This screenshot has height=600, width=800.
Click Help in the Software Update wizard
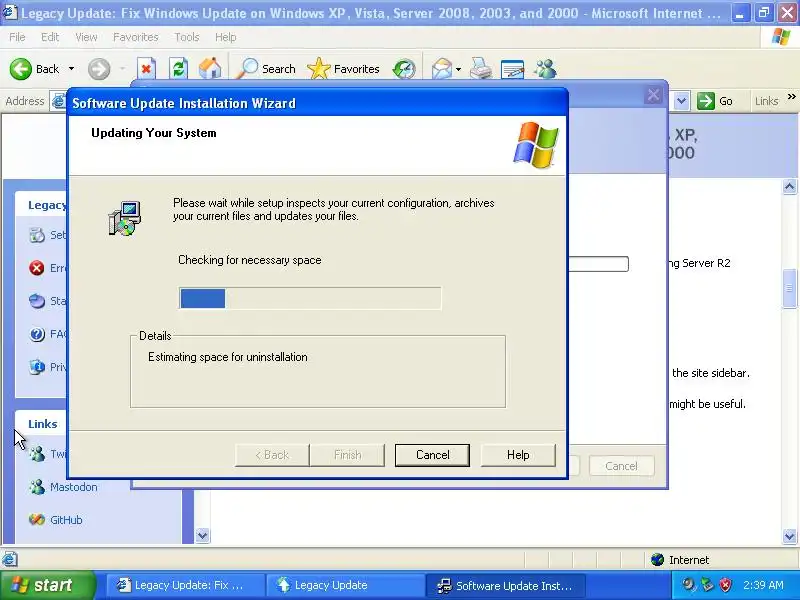point(518,455)
